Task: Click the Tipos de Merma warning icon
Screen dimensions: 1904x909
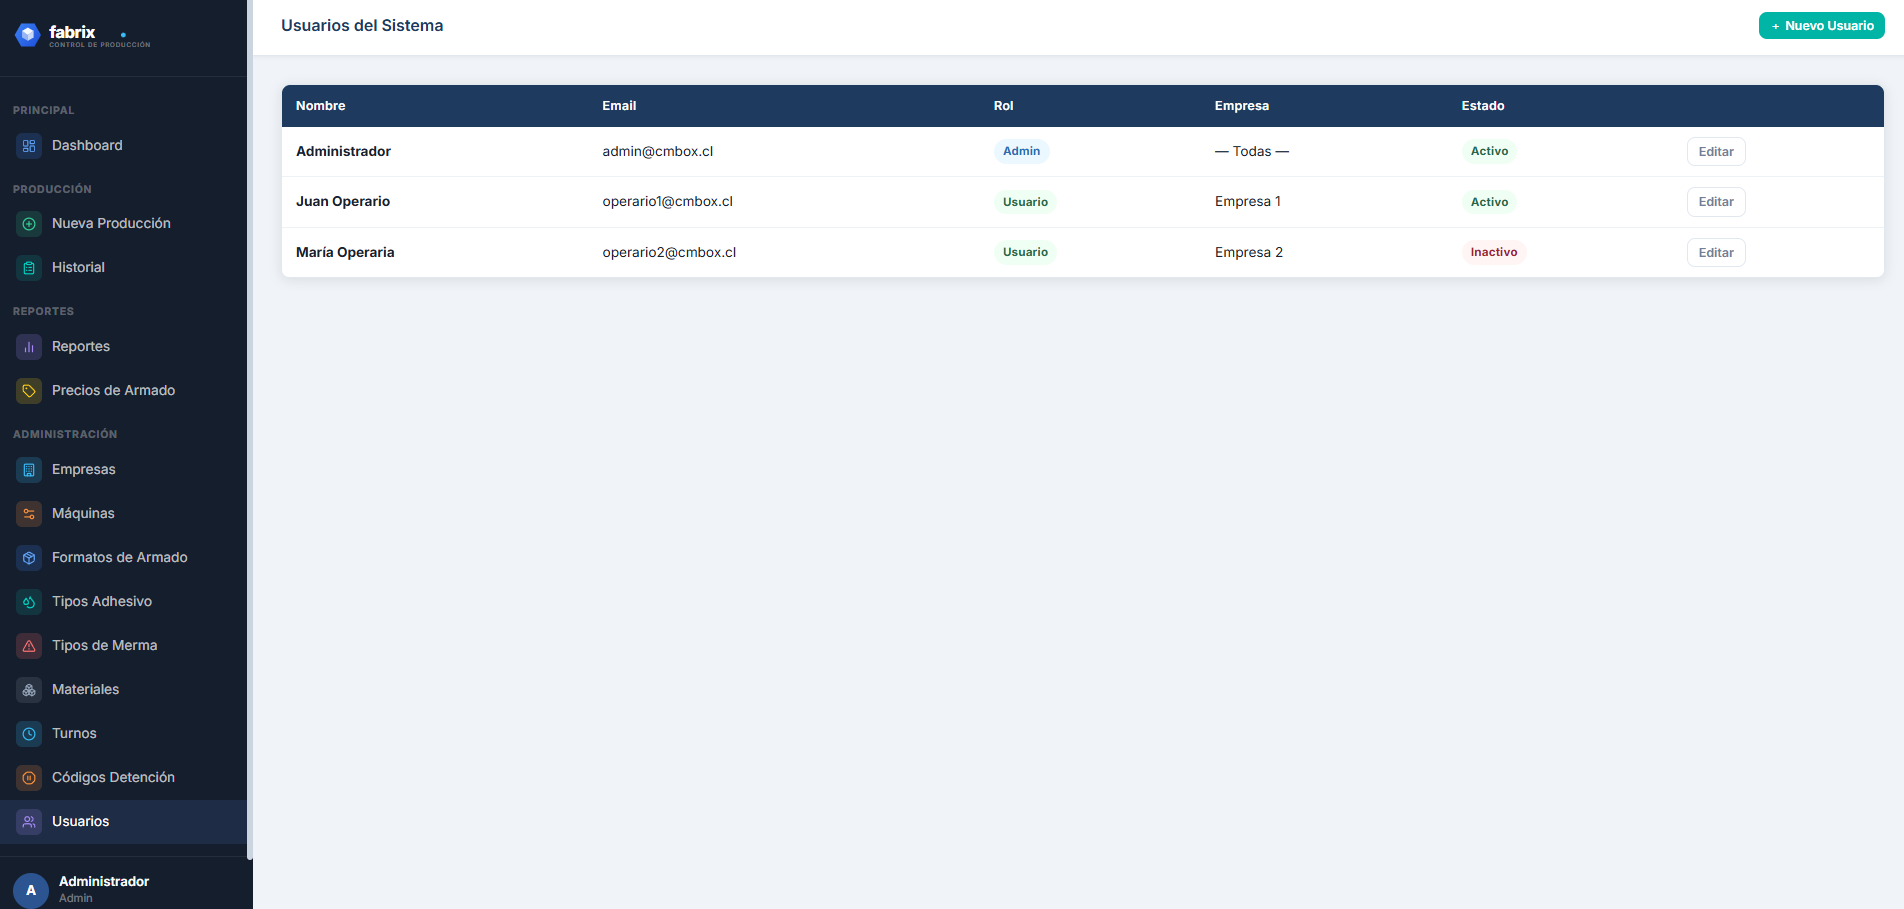Action: [x=29, y=646]
